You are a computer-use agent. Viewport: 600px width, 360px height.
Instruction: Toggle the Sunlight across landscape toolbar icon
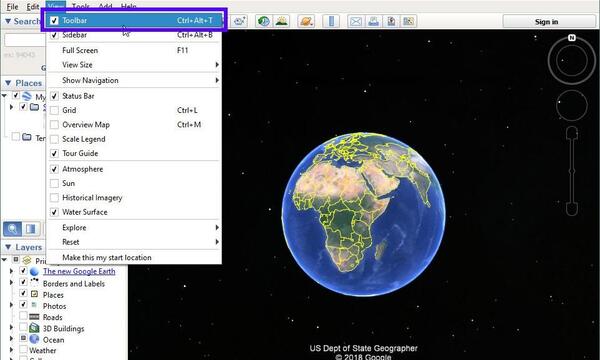[281, 21]
